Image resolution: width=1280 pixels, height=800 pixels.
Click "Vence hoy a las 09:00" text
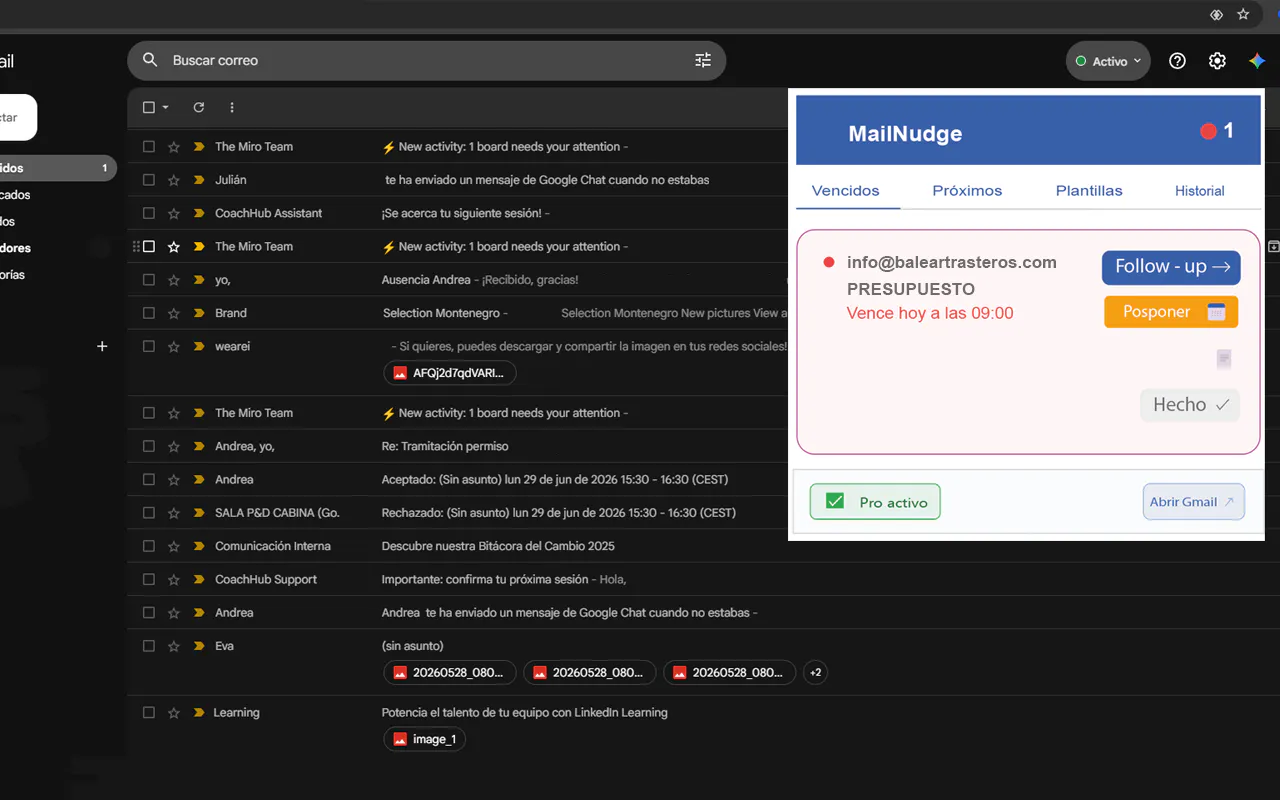pos(930,313)
